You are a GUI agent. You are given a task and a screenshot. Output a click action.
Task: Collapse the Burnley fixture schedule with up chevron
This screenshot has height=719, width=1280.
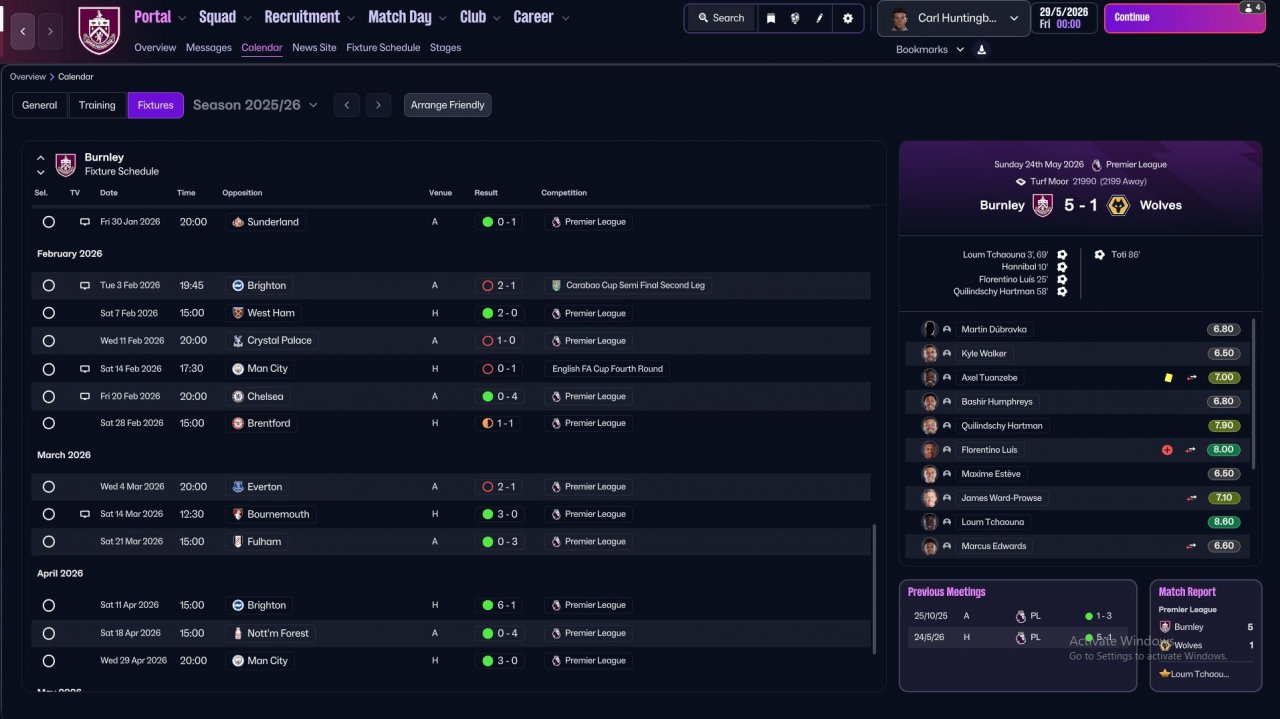[41, 158]
